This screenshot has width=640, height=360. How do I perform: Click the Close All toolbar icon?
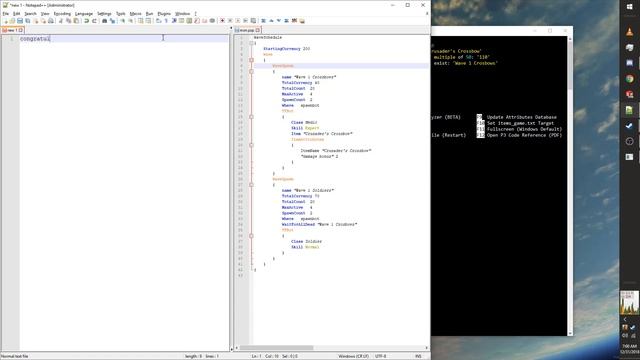(43, 20)
